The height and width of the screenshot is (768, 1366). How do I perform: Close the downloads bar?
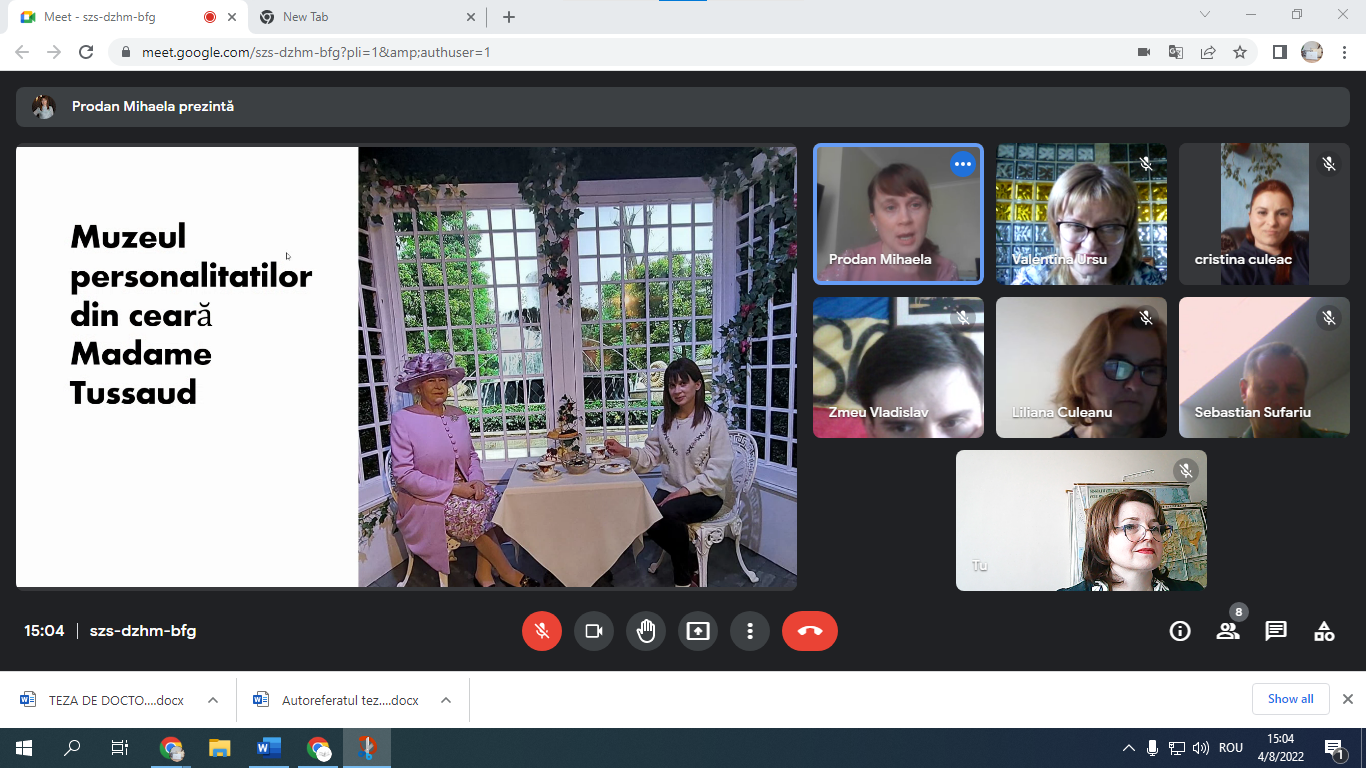coord(1347,699)
